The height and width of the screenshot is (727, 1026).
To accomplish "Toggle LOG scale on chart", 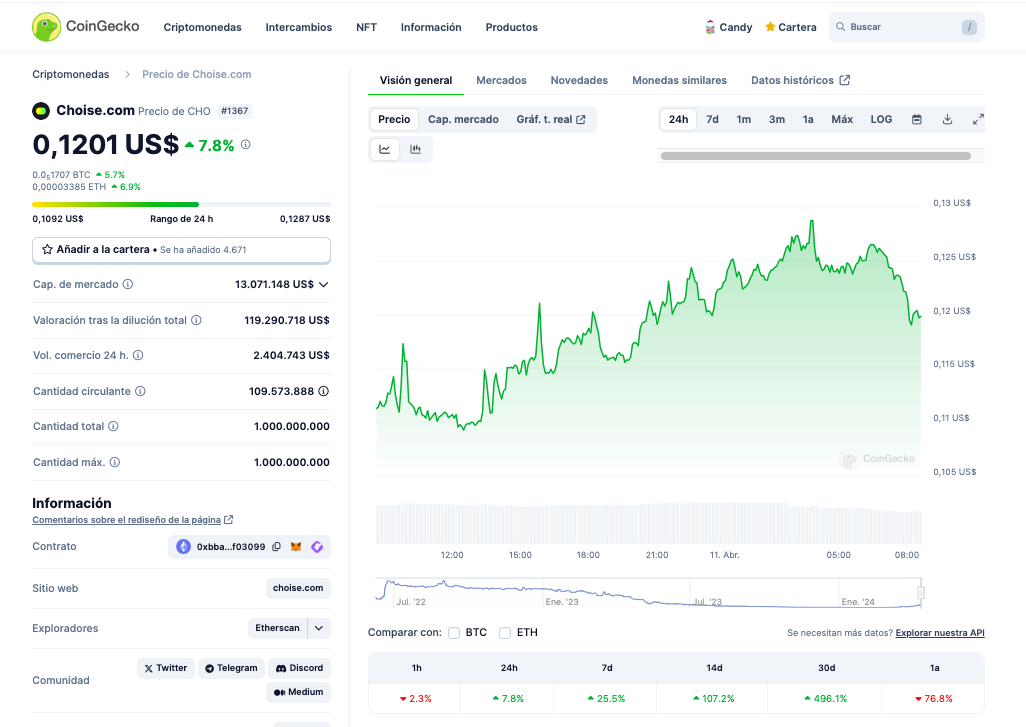I will pos(881,119).
